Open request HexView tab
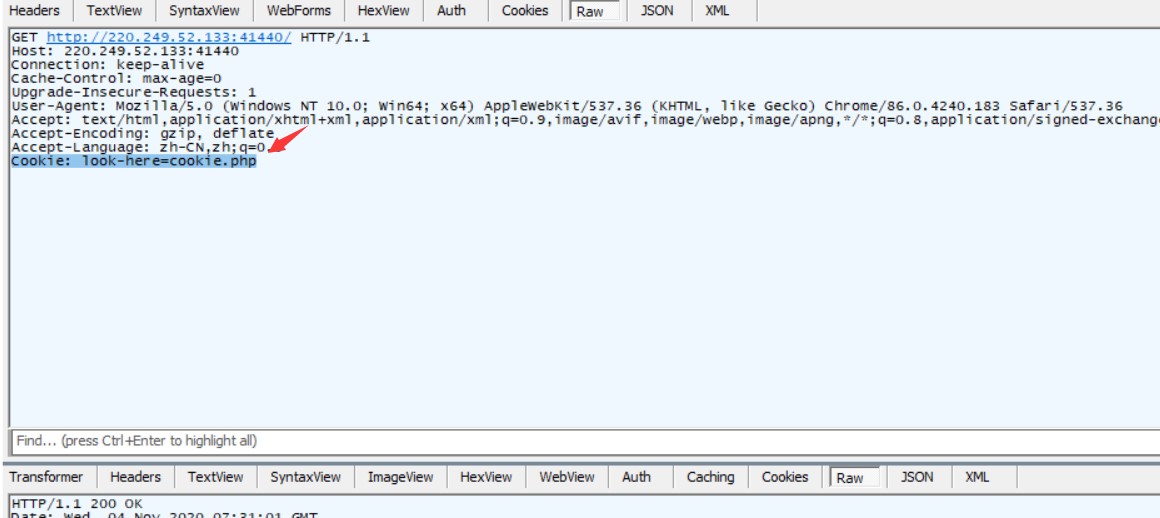Image resolution: width=1160 pixels, height=518 pixels. [383, 10]
